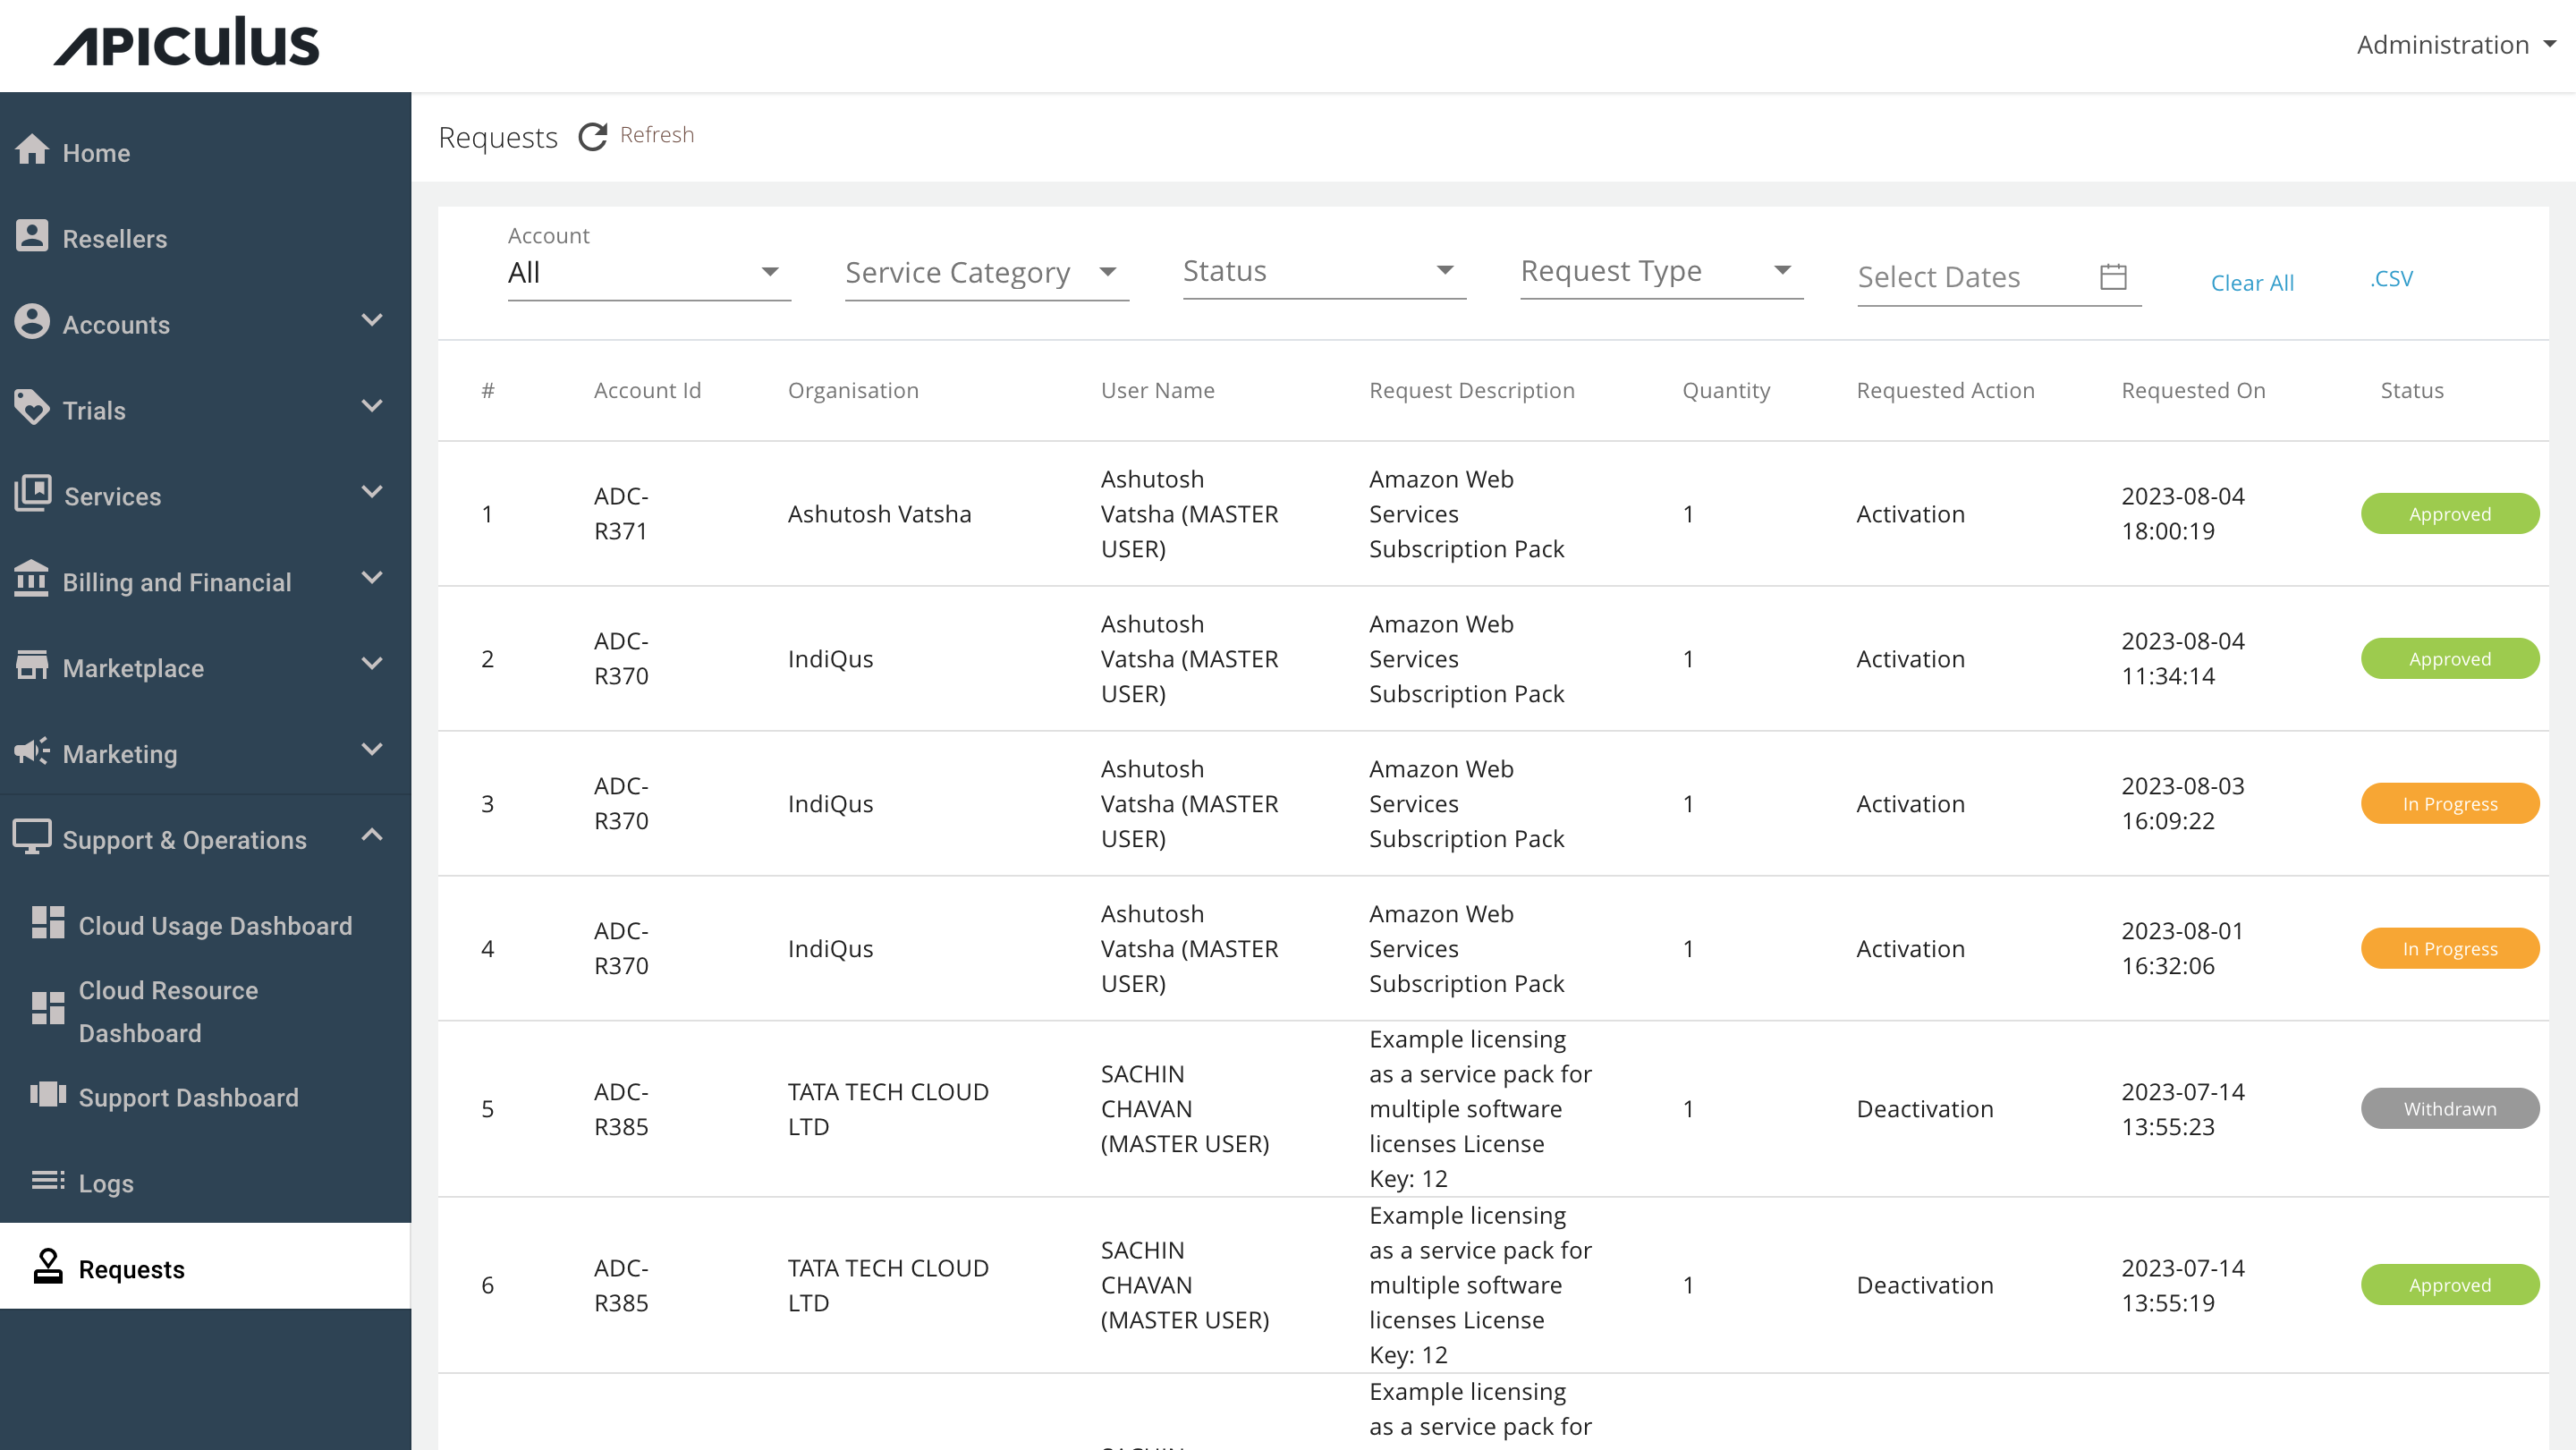The image size is (2576, 1450).
Task: Click the Services bookmark-stack icon
Action: pyautogui.click(x=32, y=494)
